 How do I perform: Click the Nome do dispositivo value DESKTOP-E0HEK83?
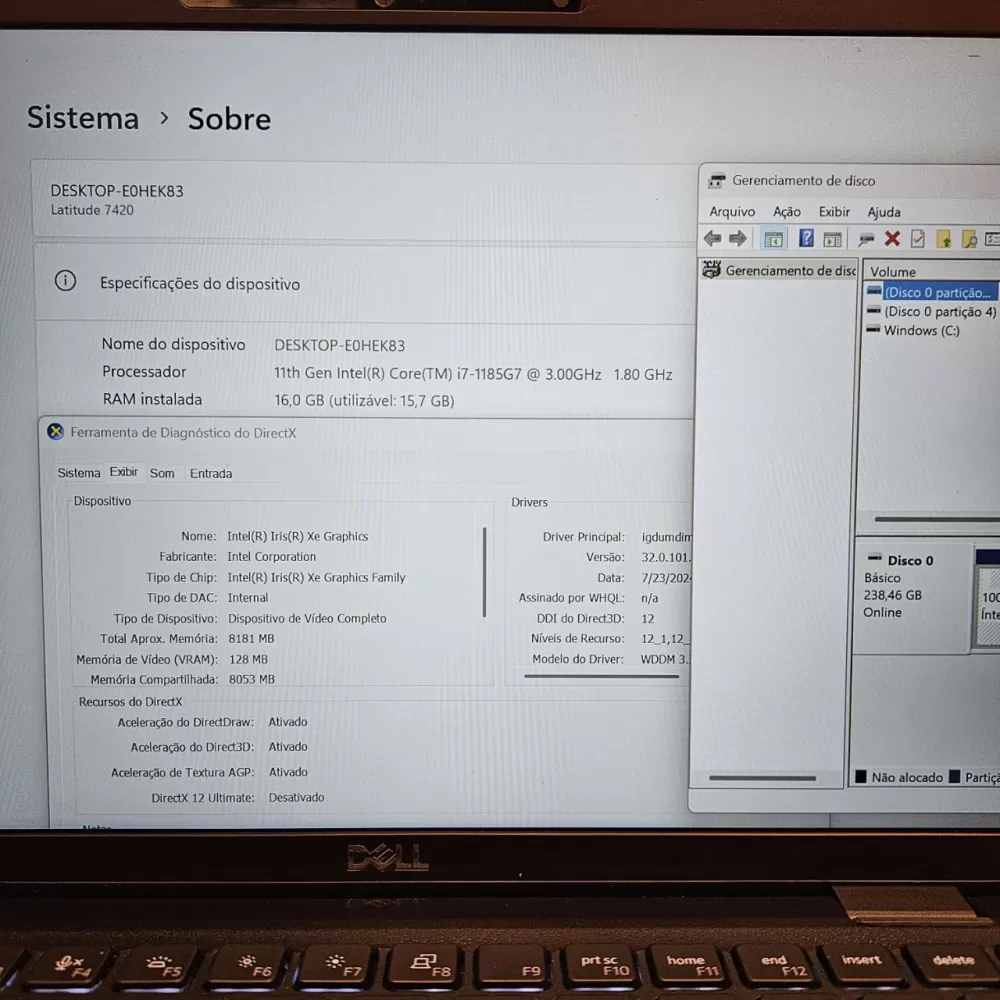(x=339, y=346)
